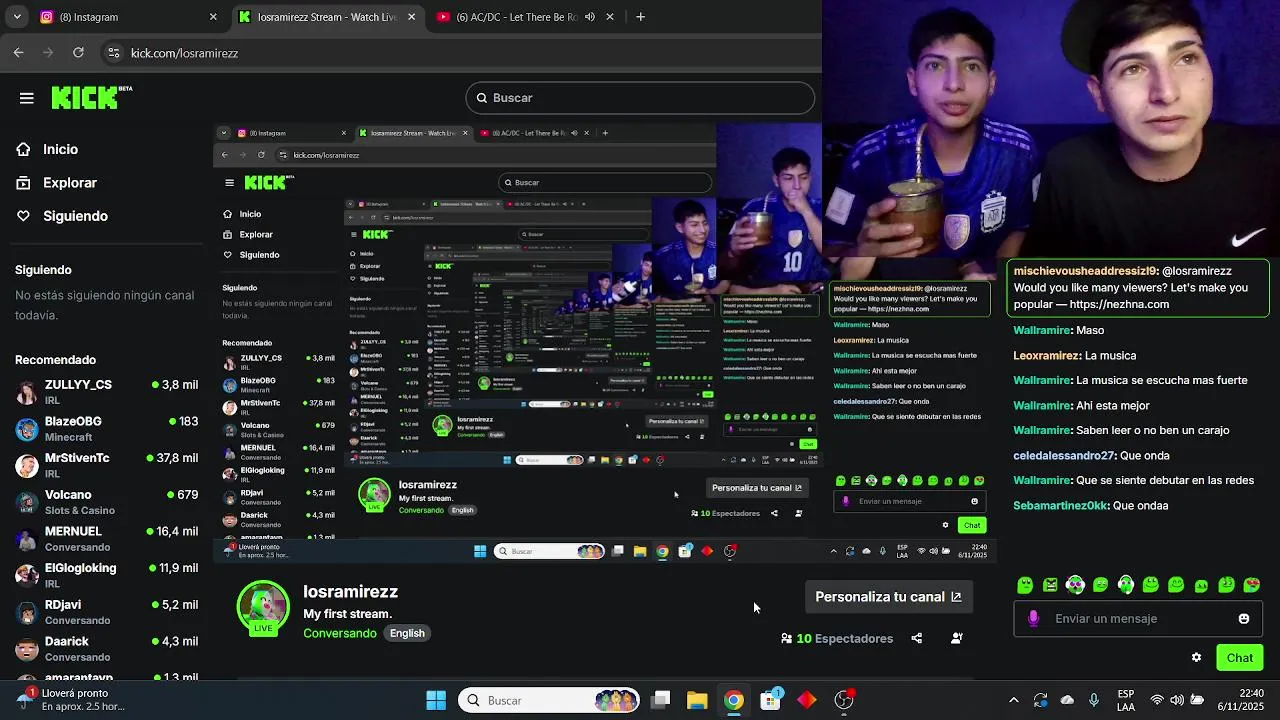Click the losramirezz LIVE avatar
Screen dimensions: 1280x720
click(263, 607)
